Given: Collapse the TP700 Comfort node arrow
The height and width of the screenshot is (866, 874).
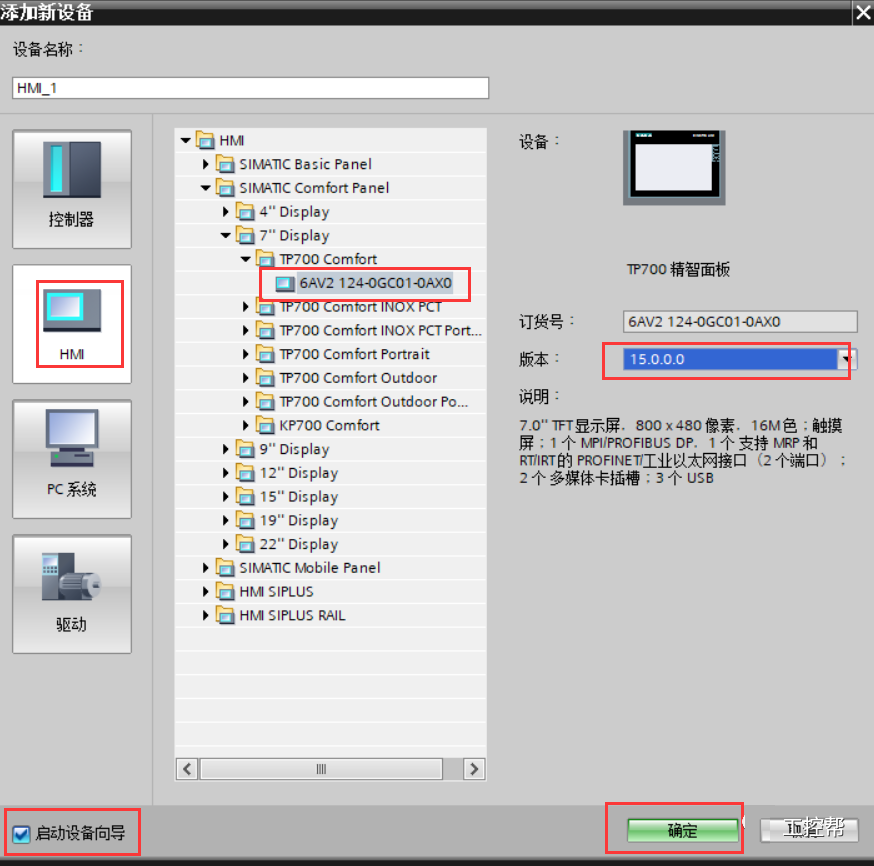Looking at the screenshot, I should point(246,259).
